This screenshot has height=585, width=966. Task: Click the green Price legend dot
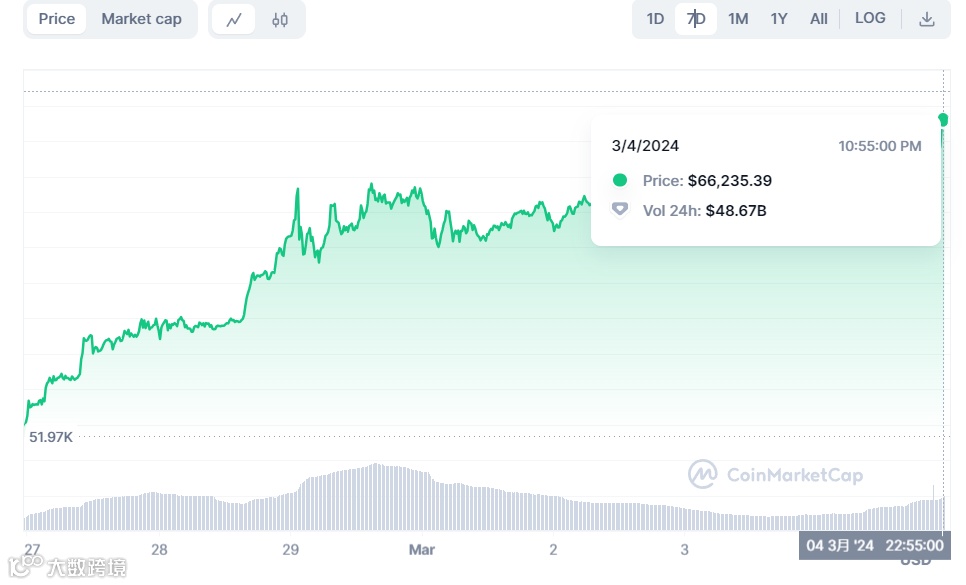(x=620, y=180)
